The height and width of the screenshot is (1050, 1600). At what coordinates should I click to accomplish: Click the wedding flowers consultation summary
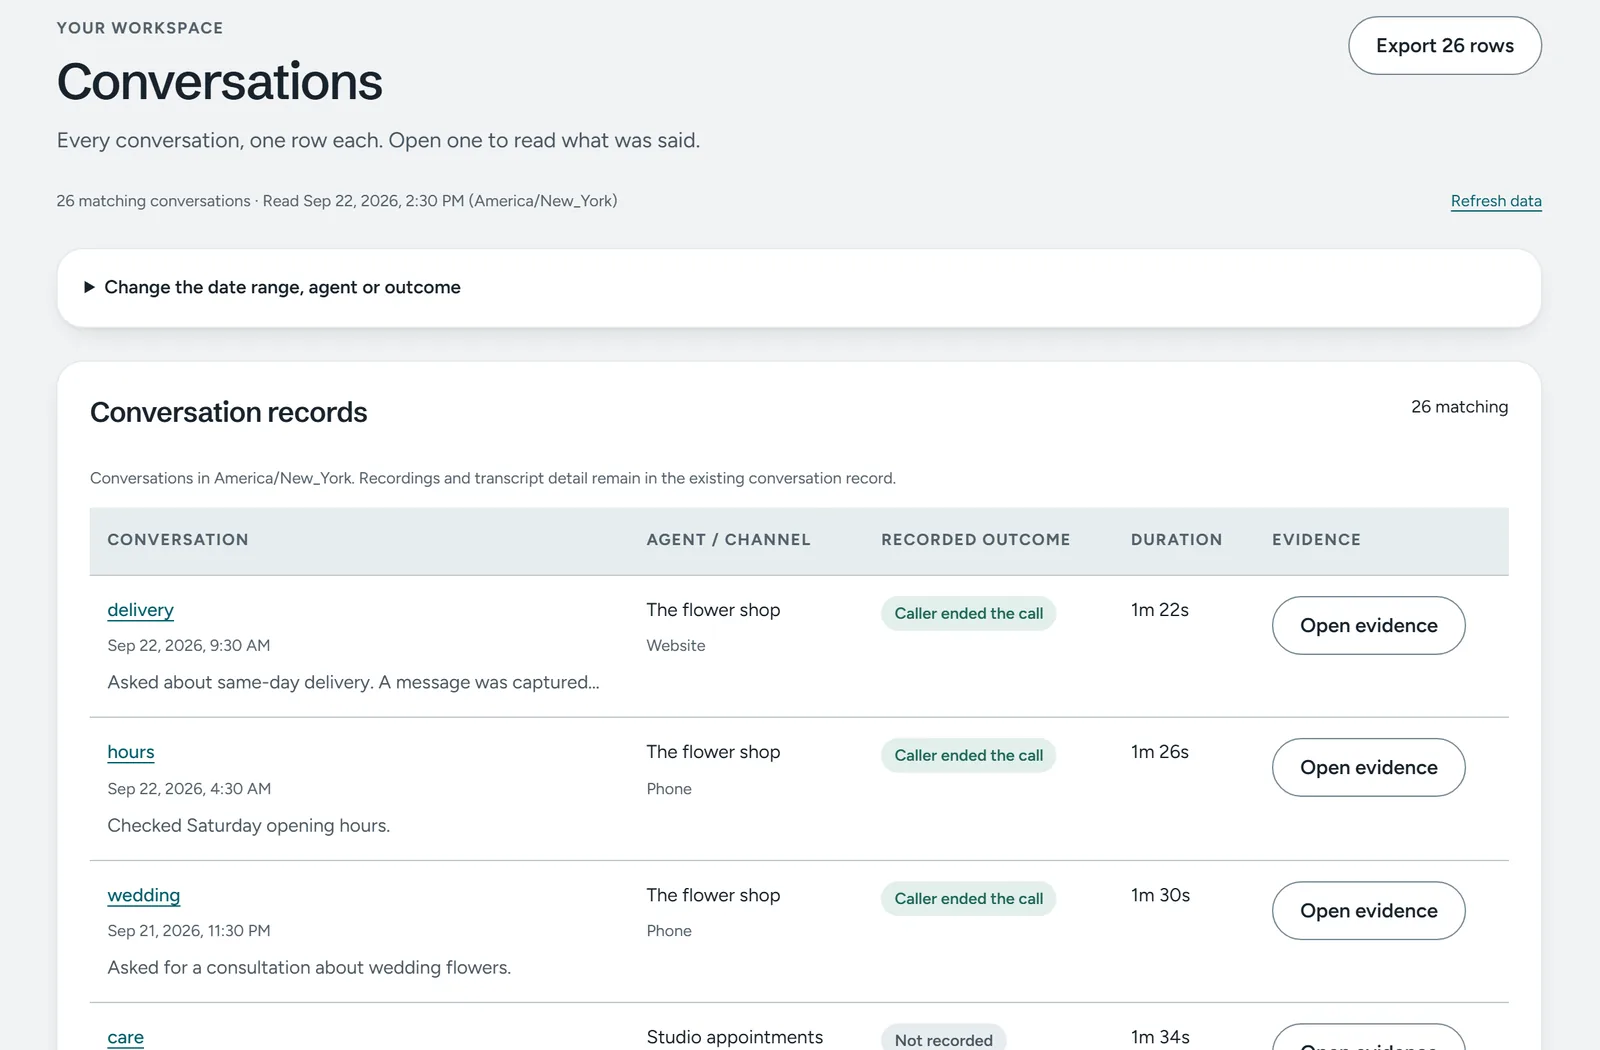click(309, 967)
